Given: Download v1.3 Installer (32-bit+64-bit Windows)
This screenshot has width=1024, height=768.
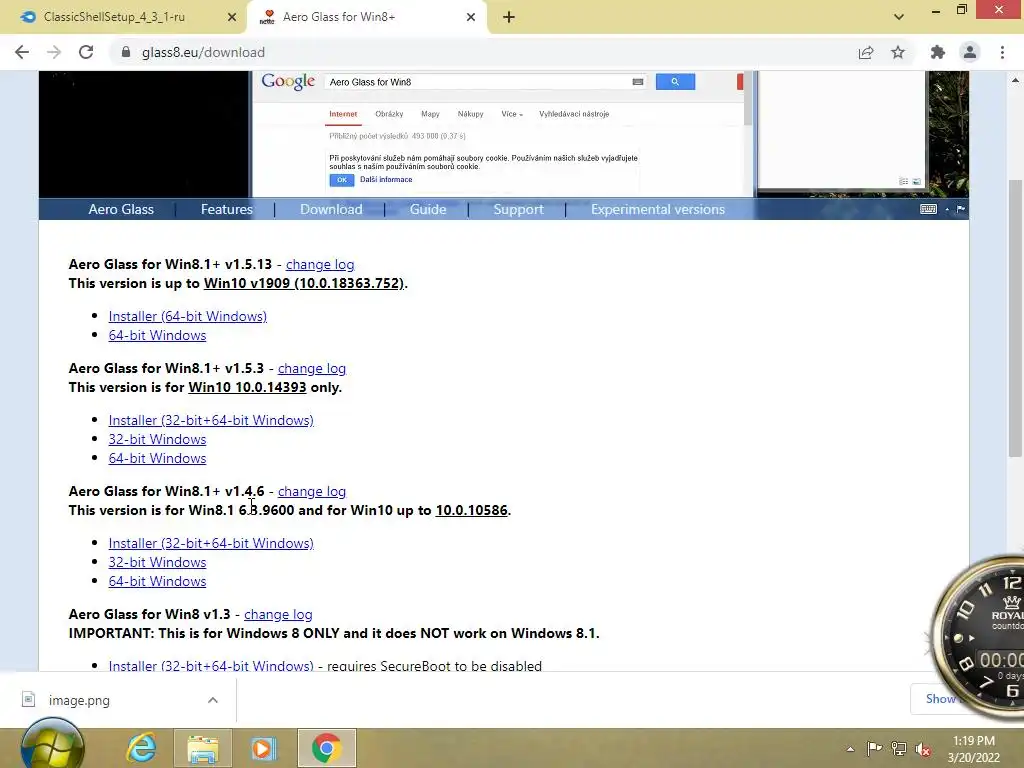Looking at the screenshot, I should 211,665.
